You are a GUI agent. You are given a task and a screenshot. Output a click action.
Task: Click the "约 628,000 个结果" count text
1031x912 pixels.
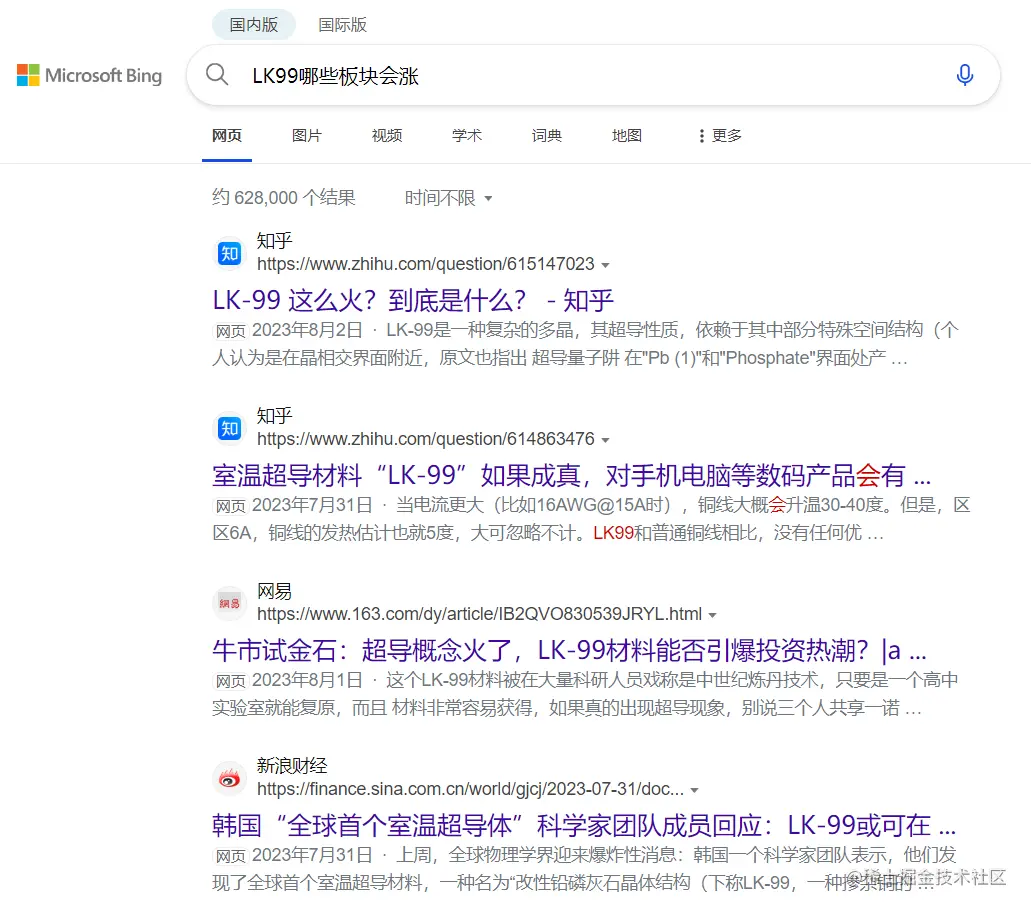pos(283,197)
